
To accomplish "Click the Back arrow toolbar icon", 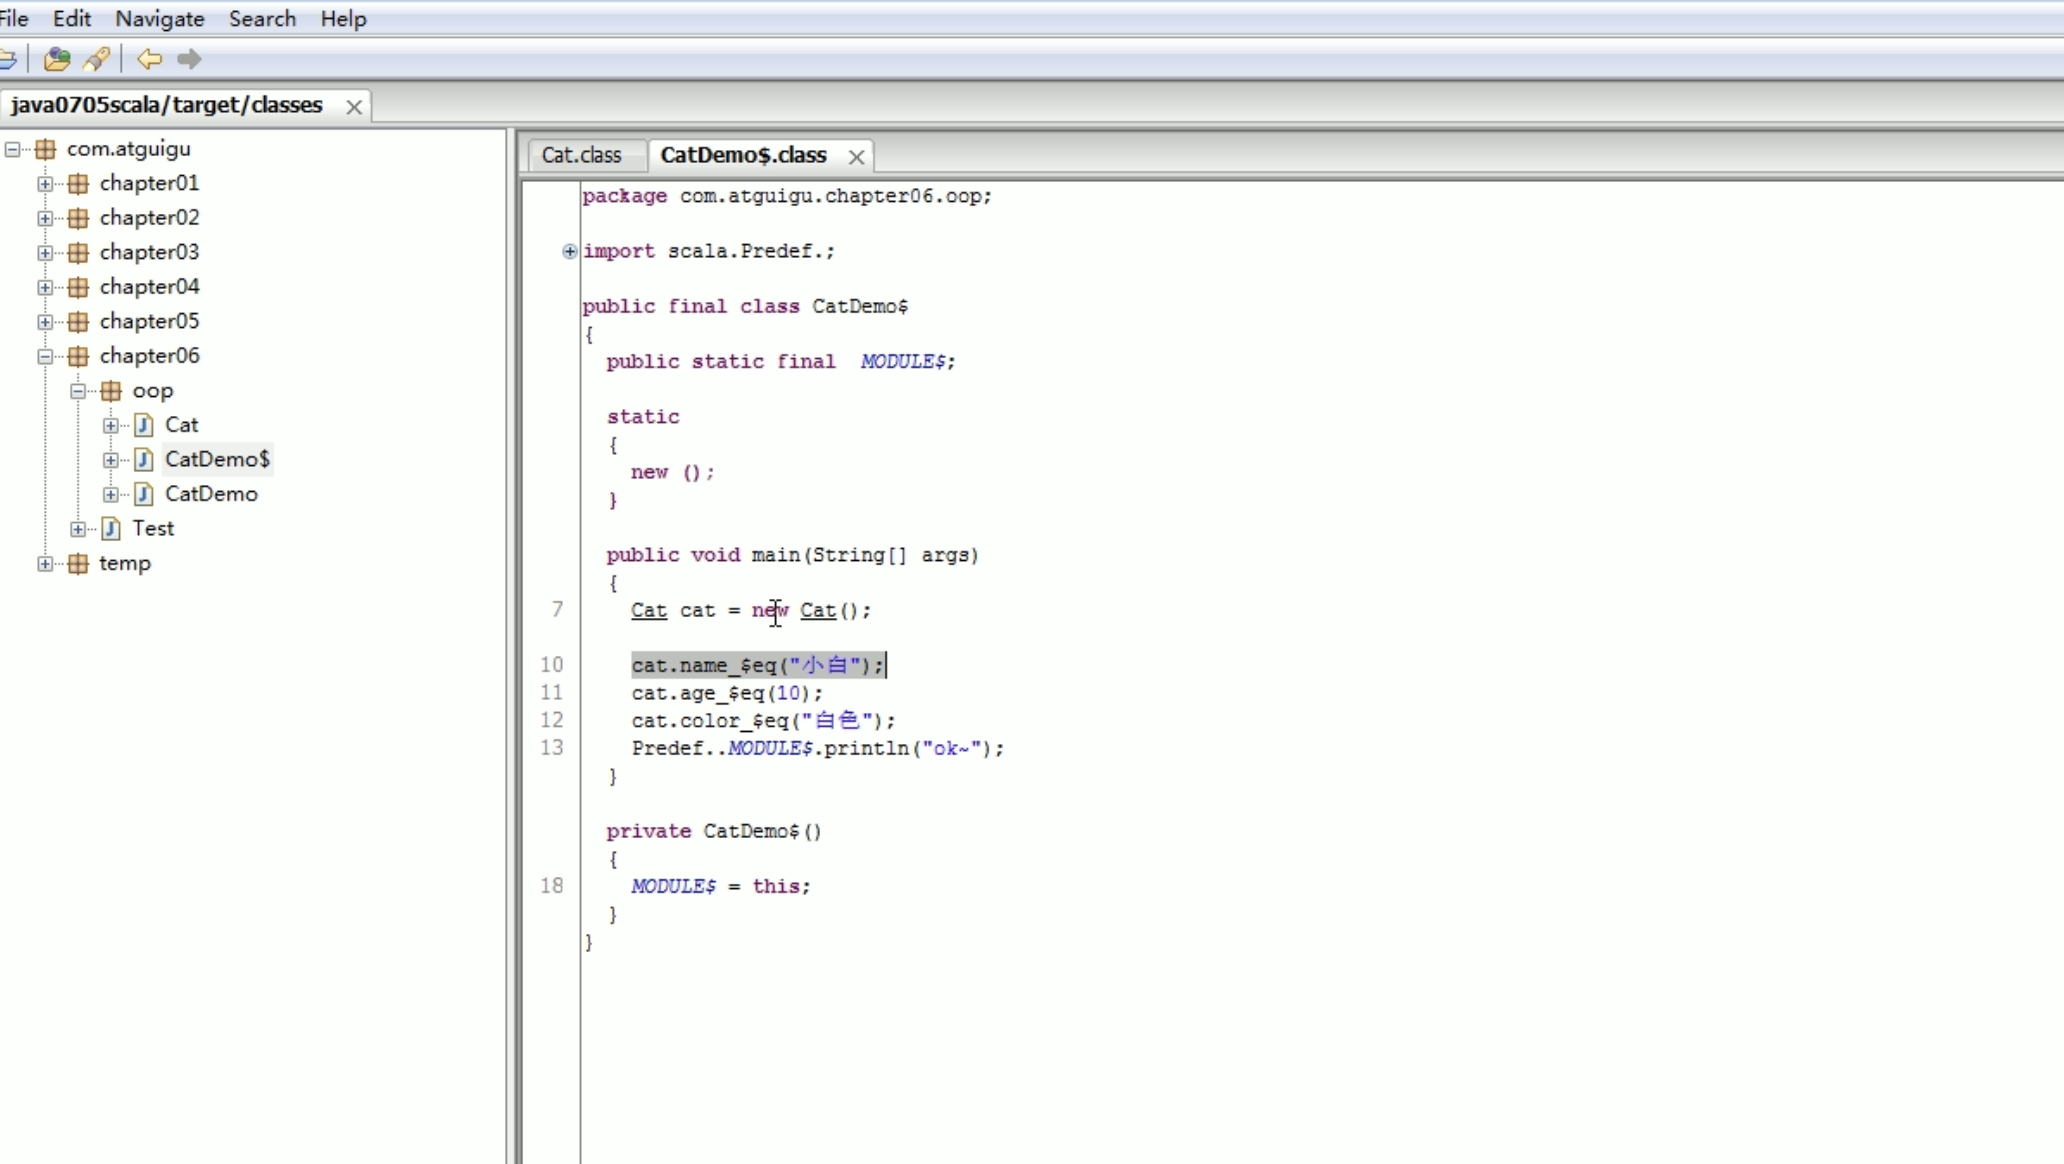I will tap(149, 60).
